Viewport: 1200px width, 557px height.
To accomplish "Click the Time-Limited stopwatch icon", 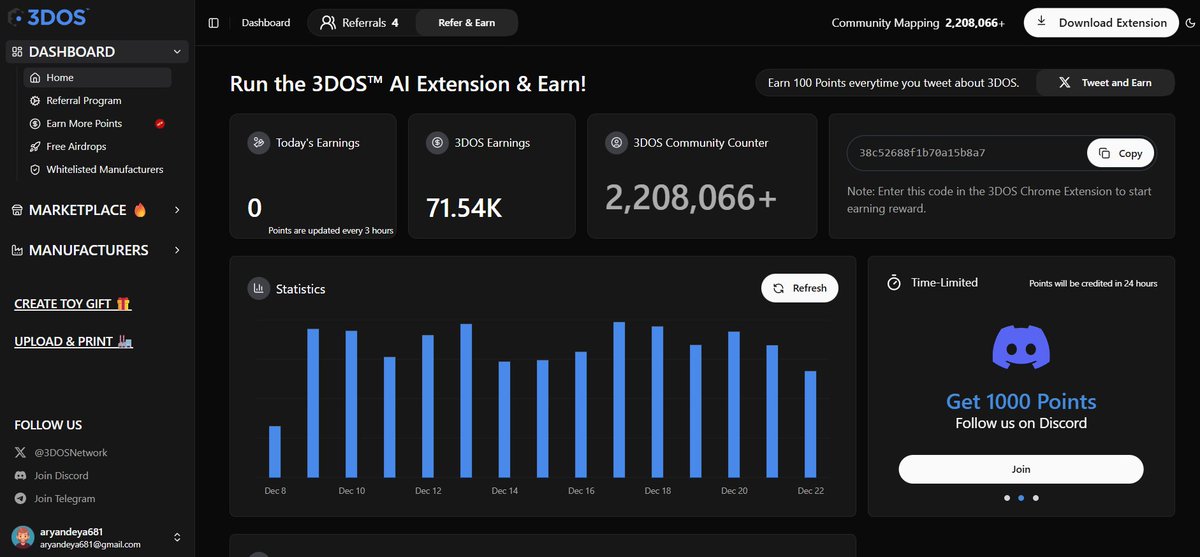I will pos(894,283).
